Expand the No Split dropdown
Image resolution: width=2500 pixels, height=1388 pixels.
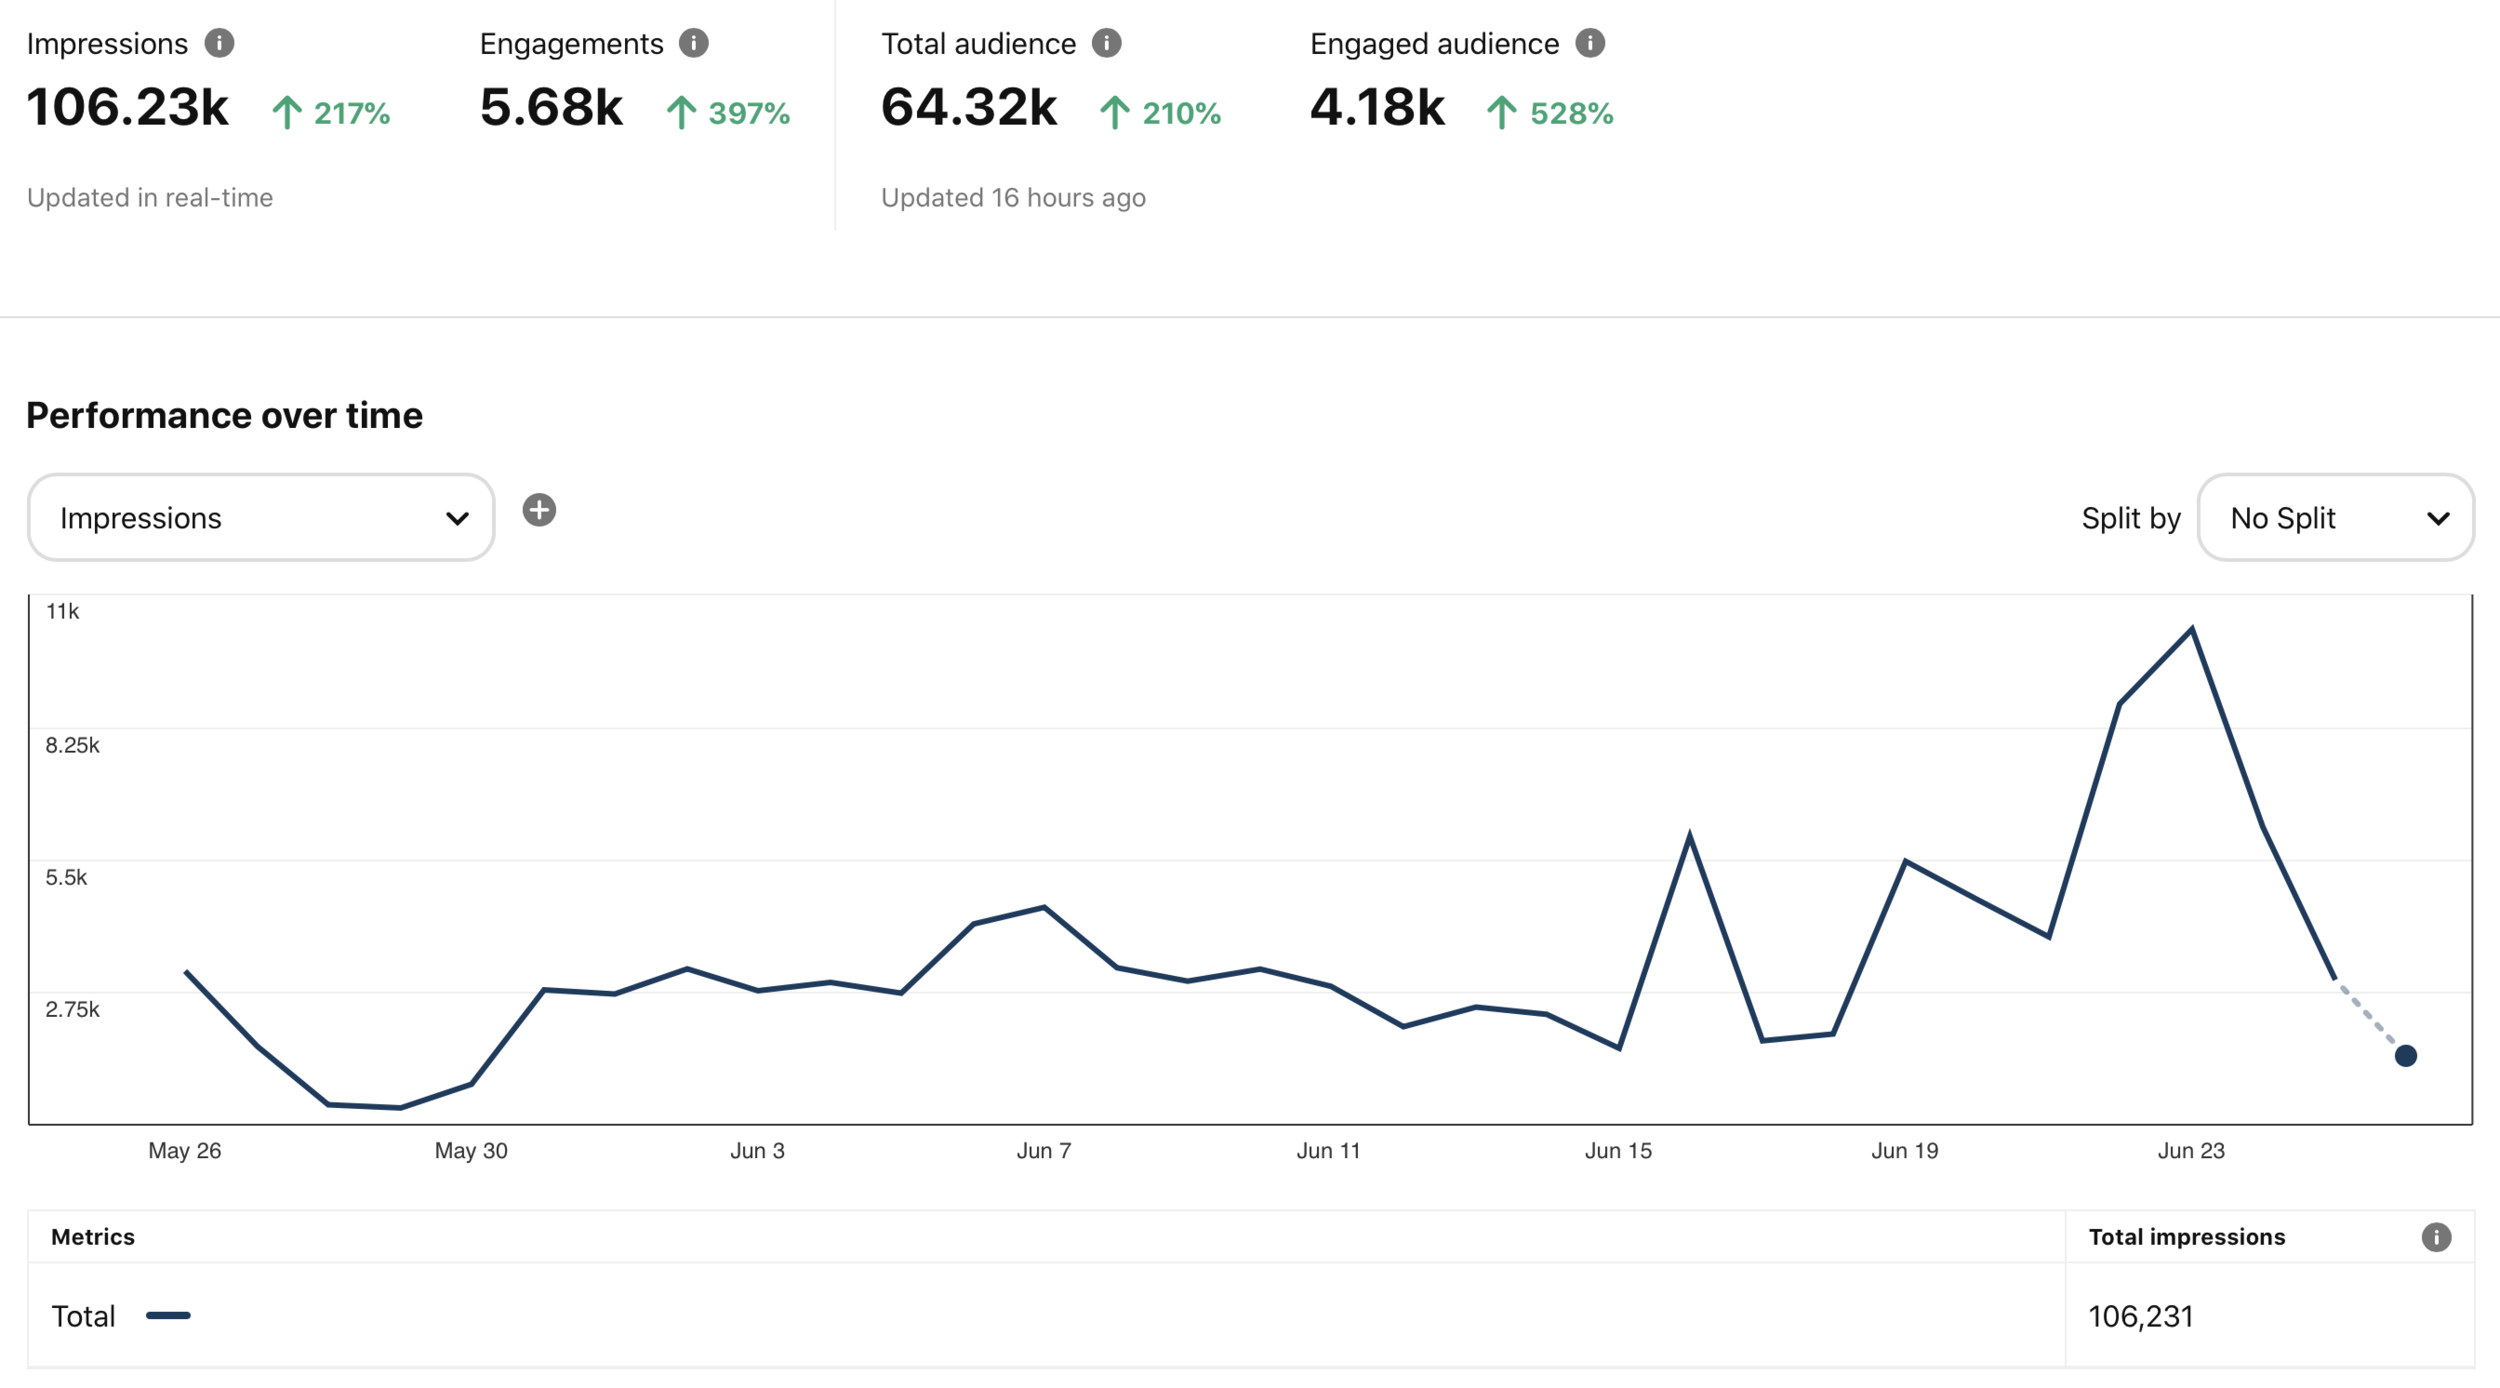pyautogui.click(x=2335, y=518)
